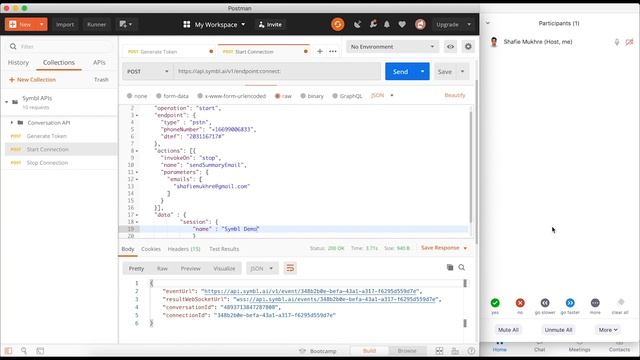Open the Runner button
Image resolution: width=640 pixels, height=360 pixels.
[96, 24]
